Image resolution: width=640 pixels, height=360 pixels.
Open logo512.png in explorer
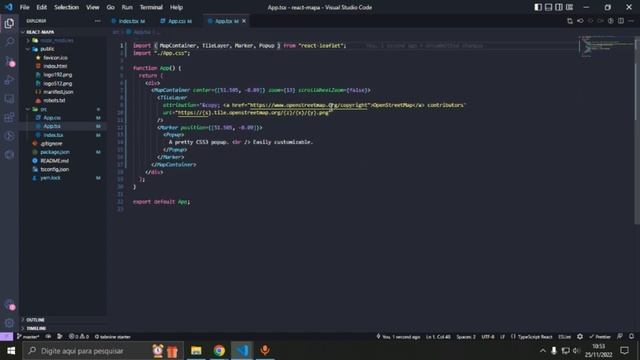tap(58, 83)
